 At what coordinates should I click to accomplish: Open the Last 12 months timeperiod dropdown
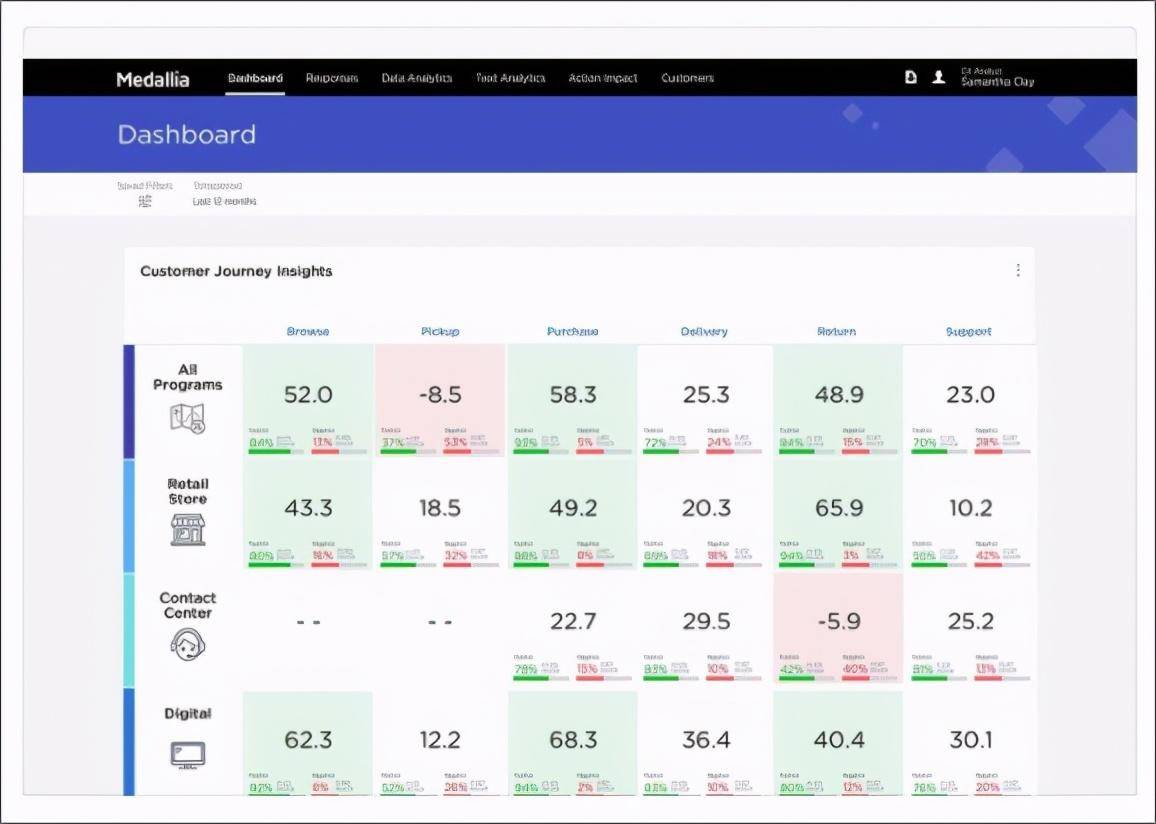pyautogui.click(x=224, y=200)
